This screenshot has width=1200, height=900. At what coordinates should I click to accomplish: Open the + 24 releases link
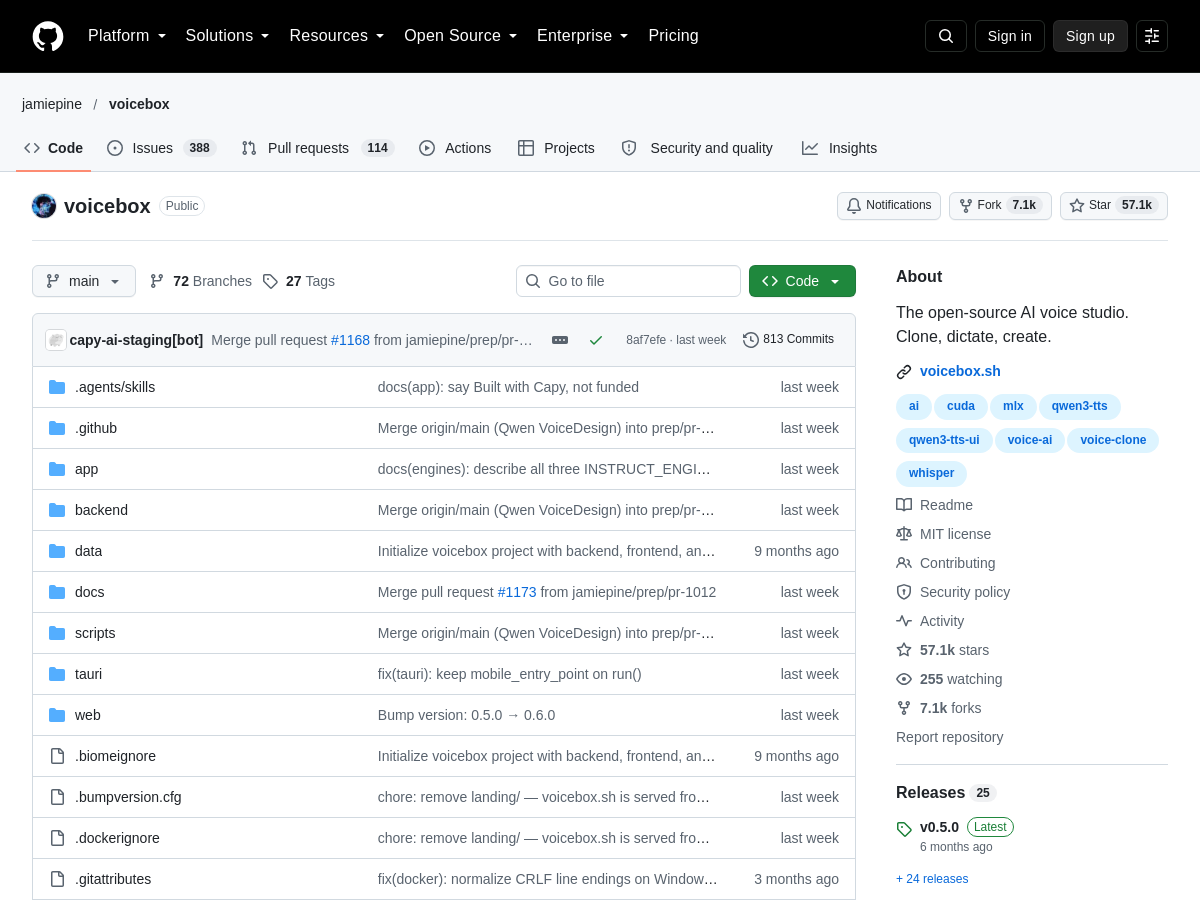[932, 879]
